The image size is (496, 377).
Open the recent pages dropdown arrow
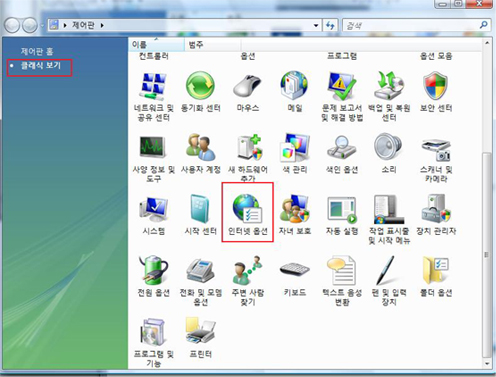(x=42, y=25)
